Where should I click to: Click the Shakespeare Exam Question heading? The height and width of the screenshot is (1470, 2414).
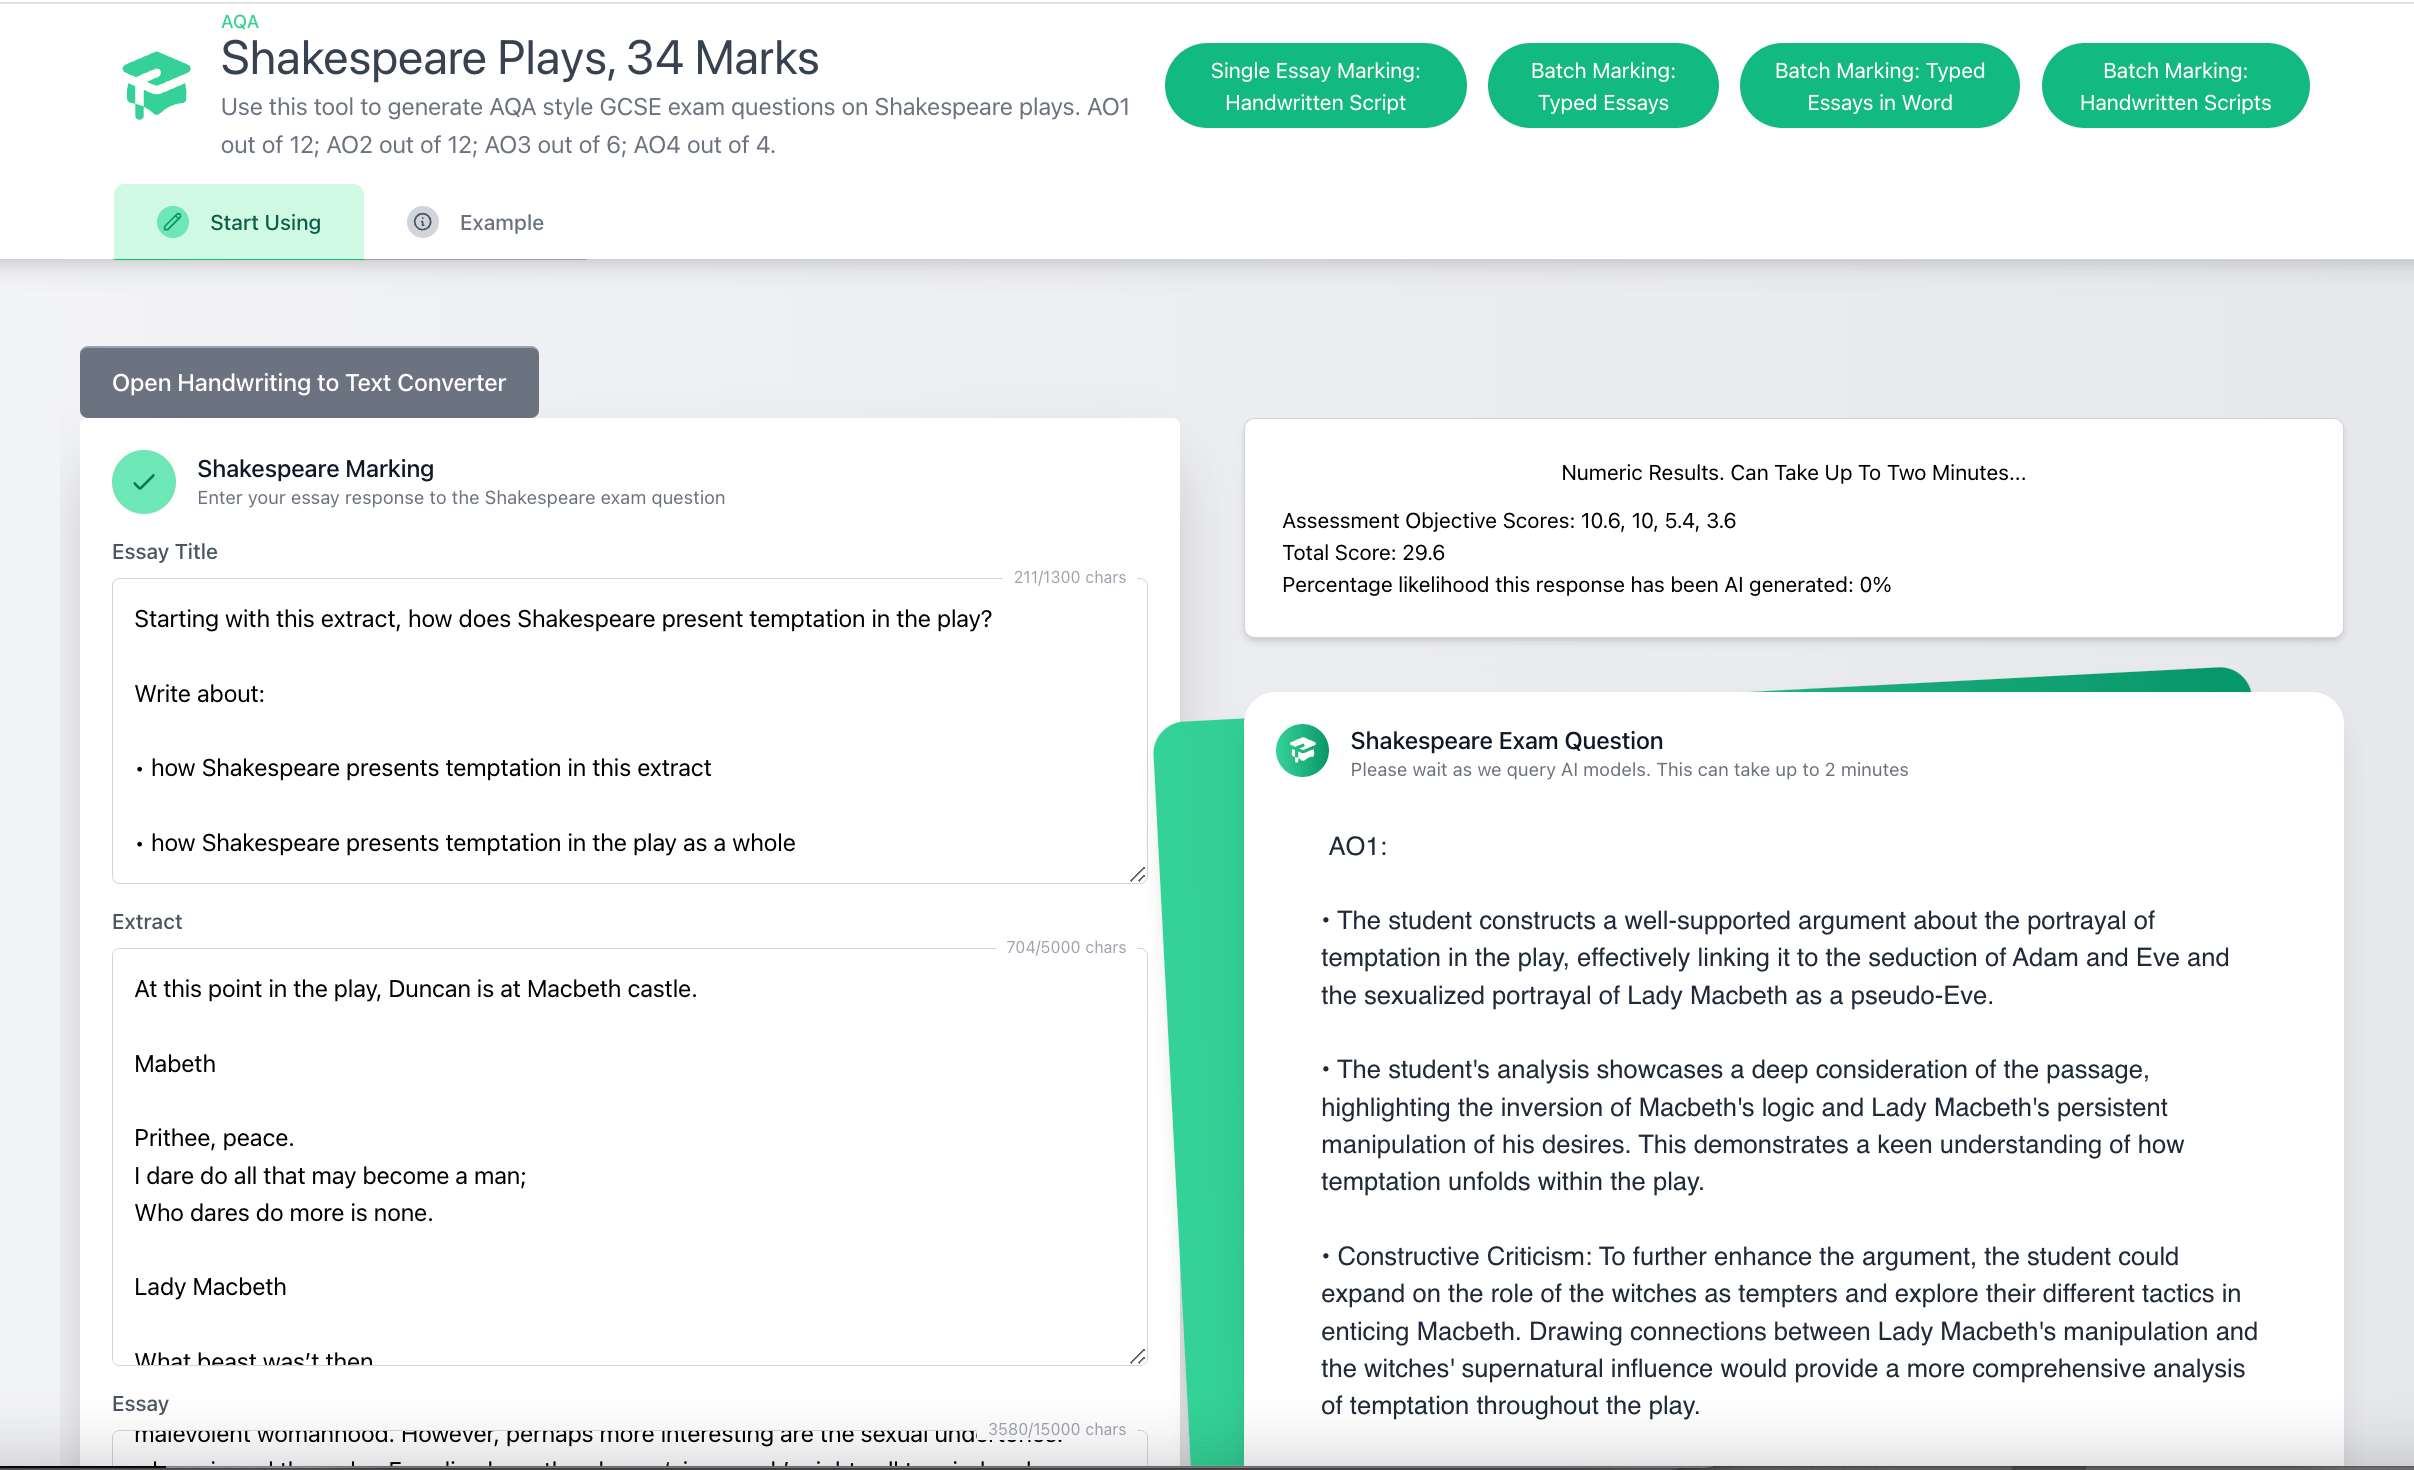coord(1506,741)
